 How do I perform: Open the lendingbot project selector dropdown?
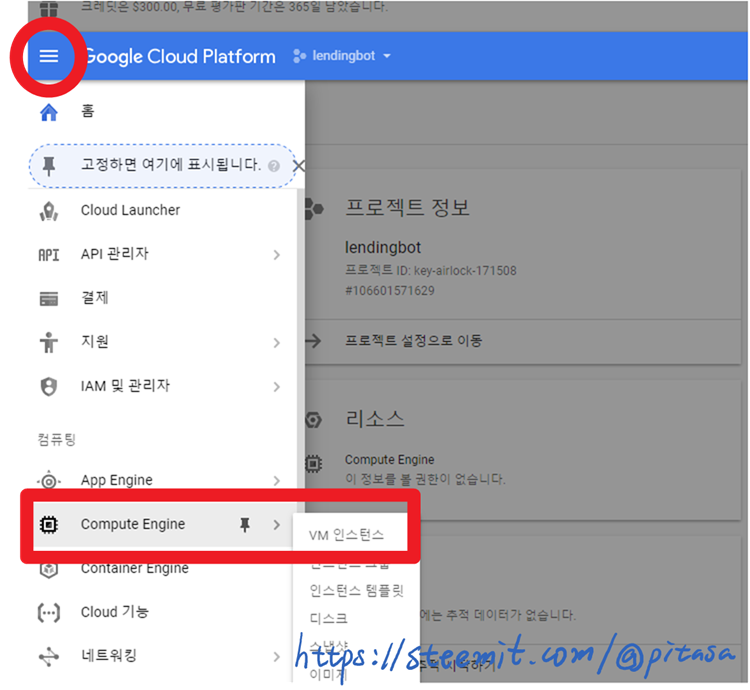pyautogui.click(x=342, y=56)
